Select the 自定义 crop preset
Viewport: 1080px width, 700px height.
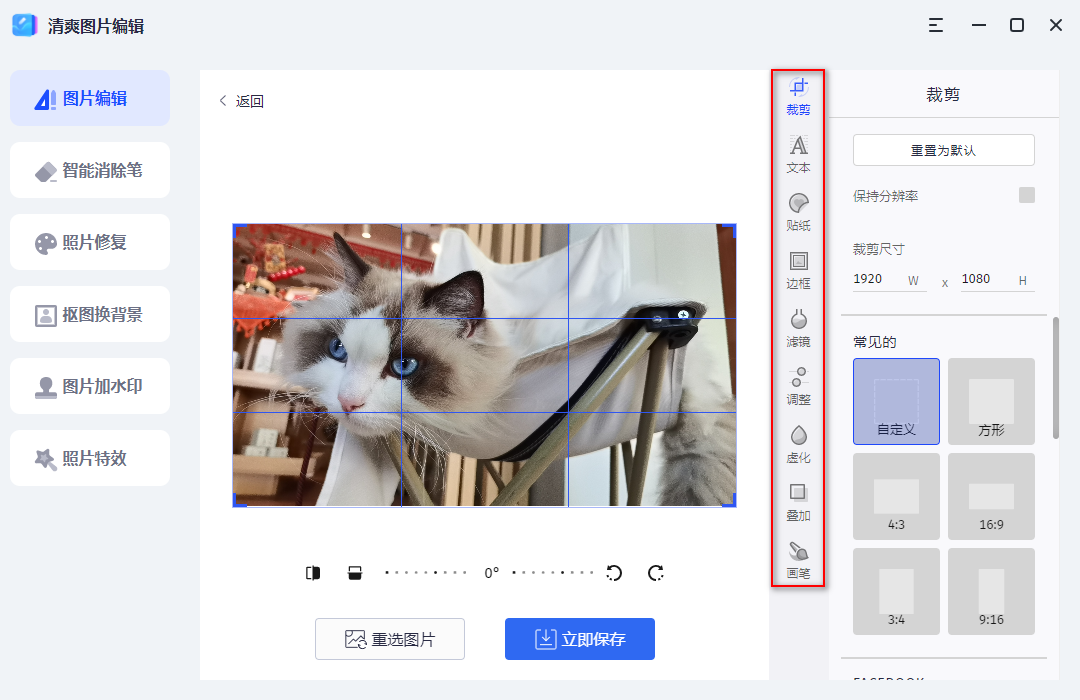click(896, 401)
